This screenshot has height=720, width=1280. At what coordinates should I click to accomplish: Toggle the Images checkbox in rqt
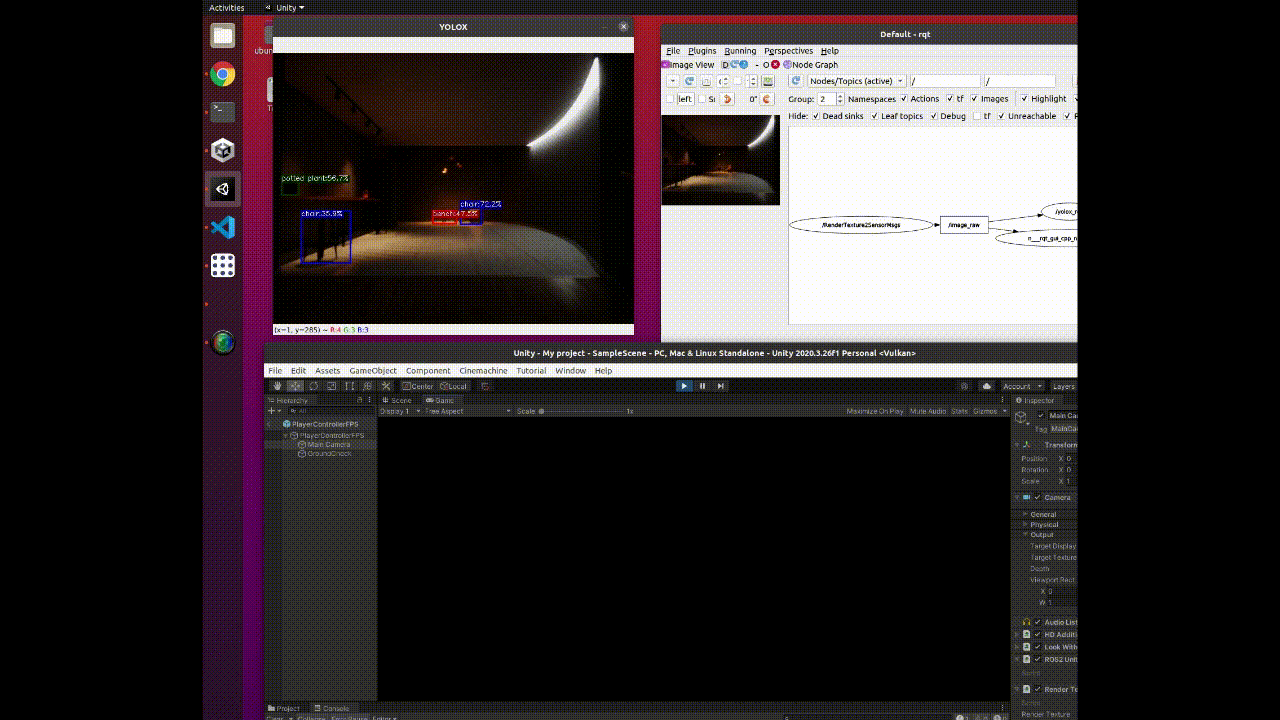974,99
